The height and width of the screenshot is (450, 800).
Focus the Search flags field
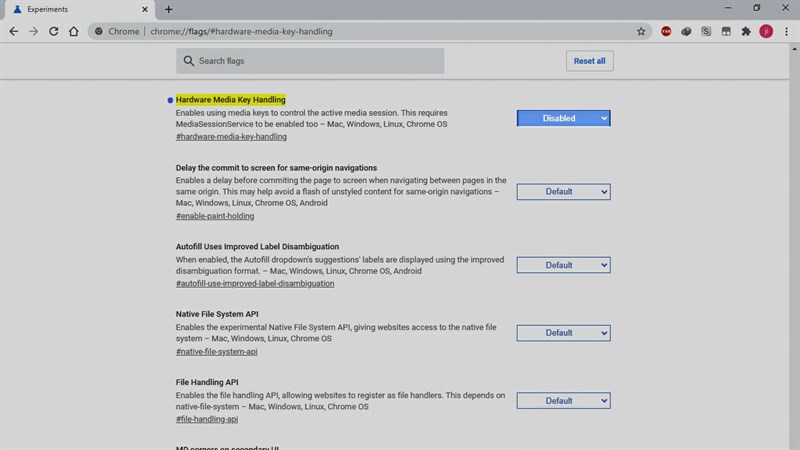[310, 61]
